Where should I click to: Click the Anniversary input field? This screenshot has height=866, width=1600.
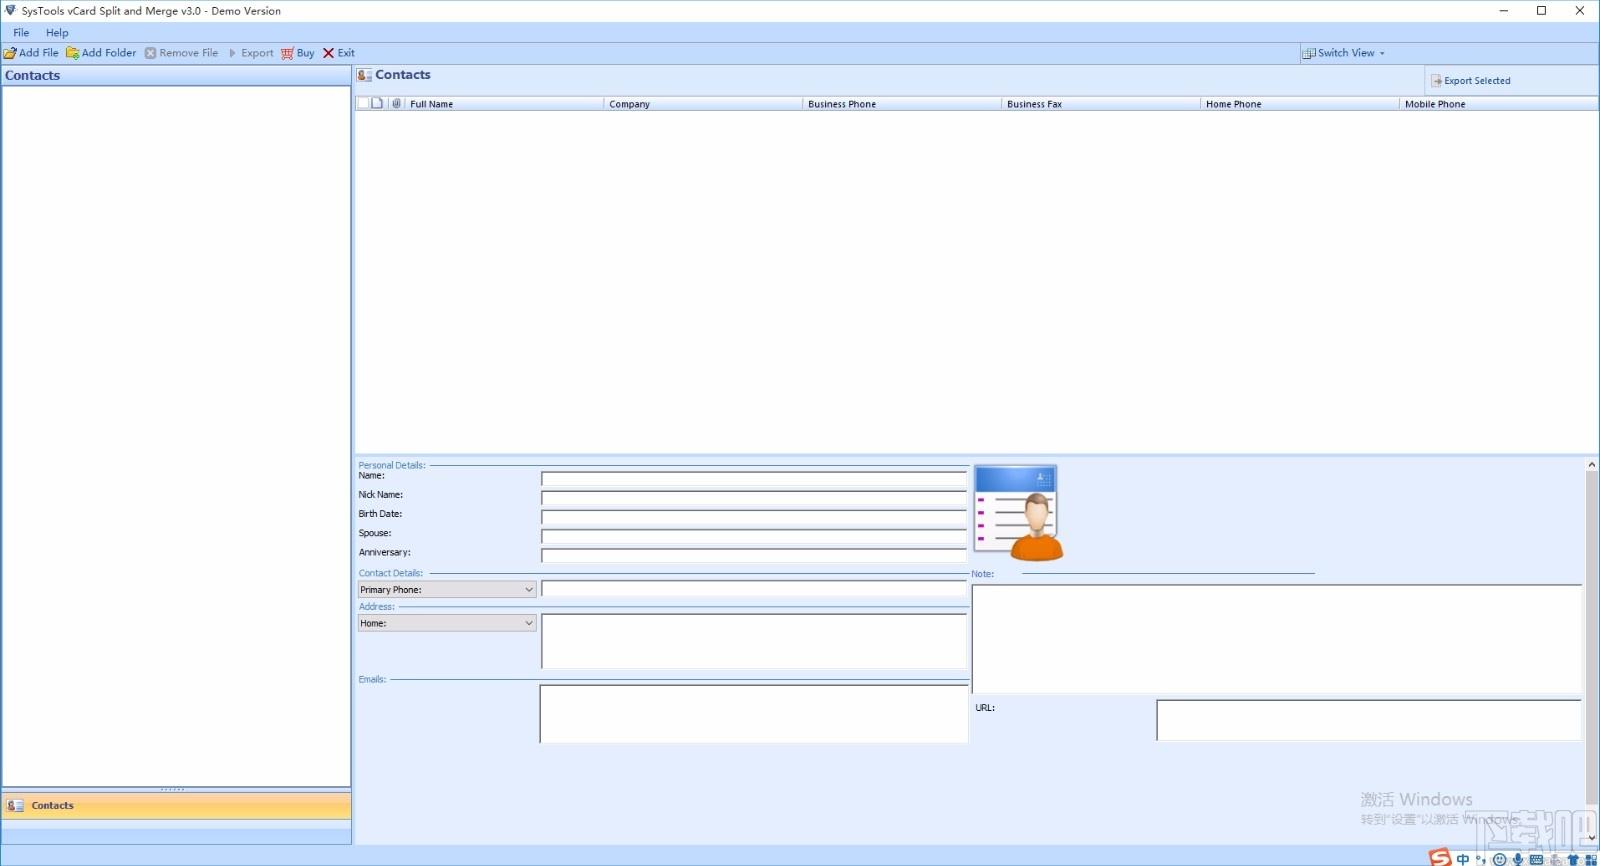click(755, 555)
